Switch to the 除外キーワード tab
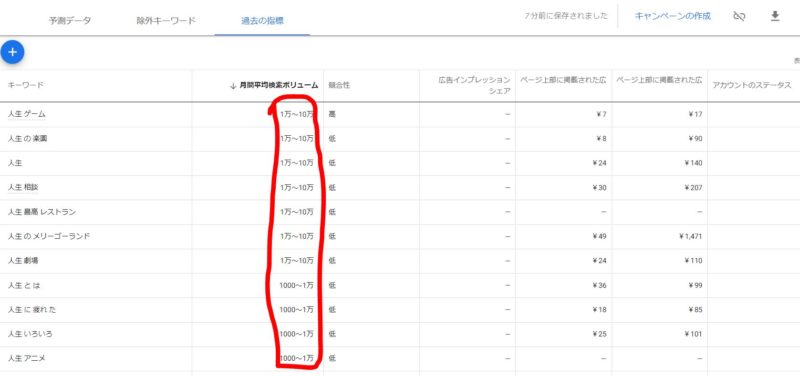The image size is (800, 376). [166, 21]
